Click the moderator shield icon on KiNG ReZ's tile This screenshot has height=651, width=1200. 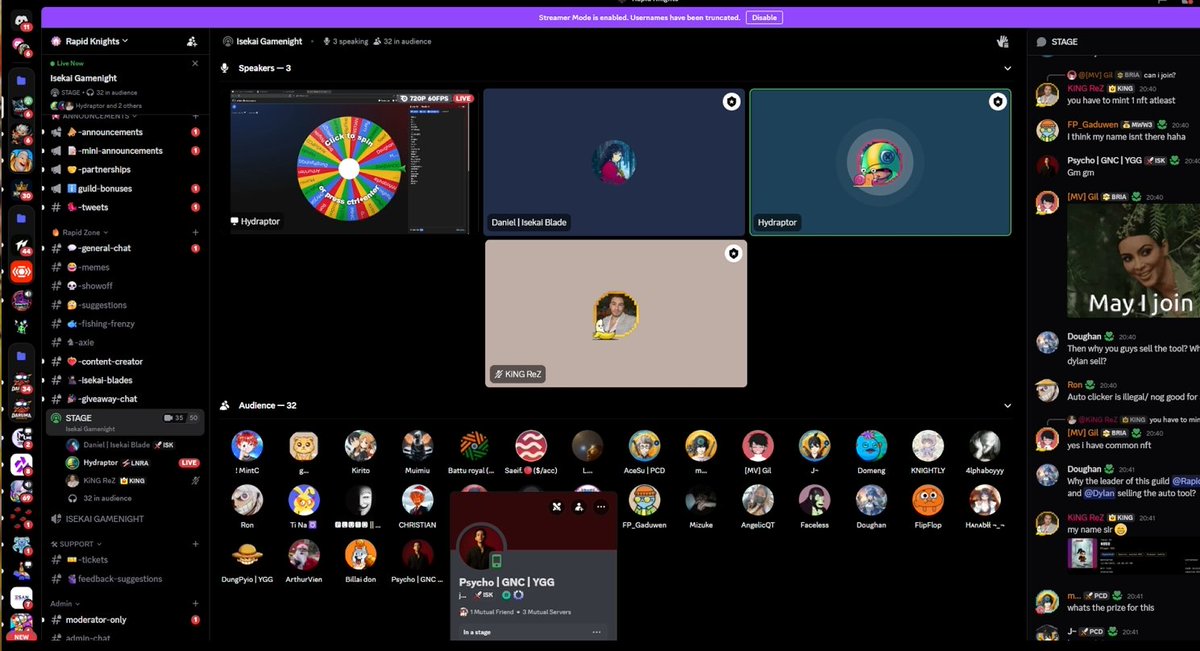(733, 254)
